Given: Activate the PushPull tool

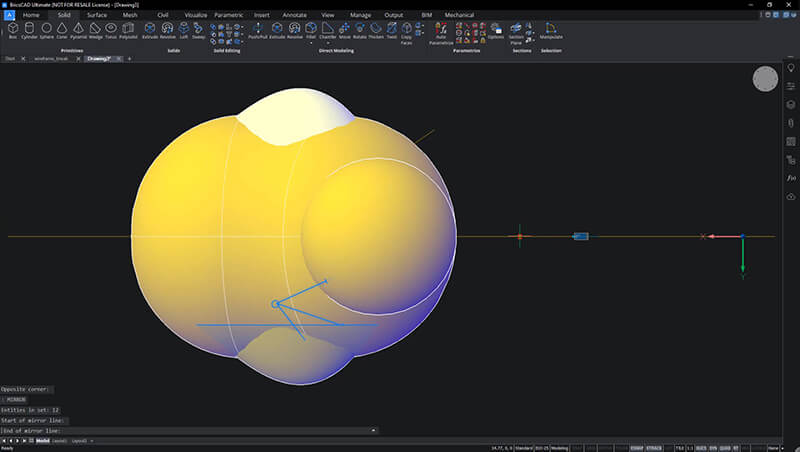Looking at the screenshot, I should [258, 30].
